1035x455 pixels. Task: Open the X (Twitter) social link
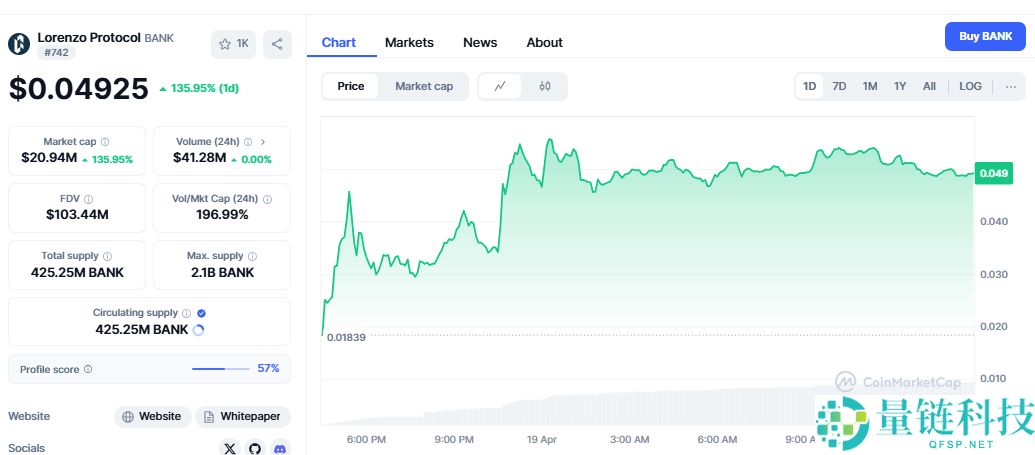[230, 448]
